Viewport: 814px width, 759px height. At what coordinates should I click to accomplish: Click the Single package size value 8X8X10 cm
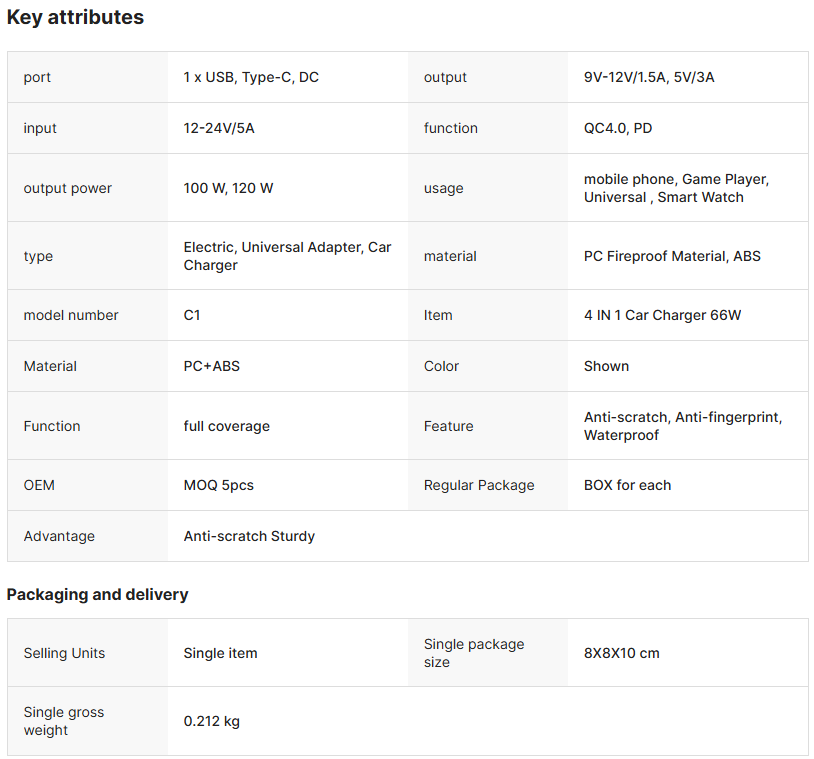click(621, 653)
